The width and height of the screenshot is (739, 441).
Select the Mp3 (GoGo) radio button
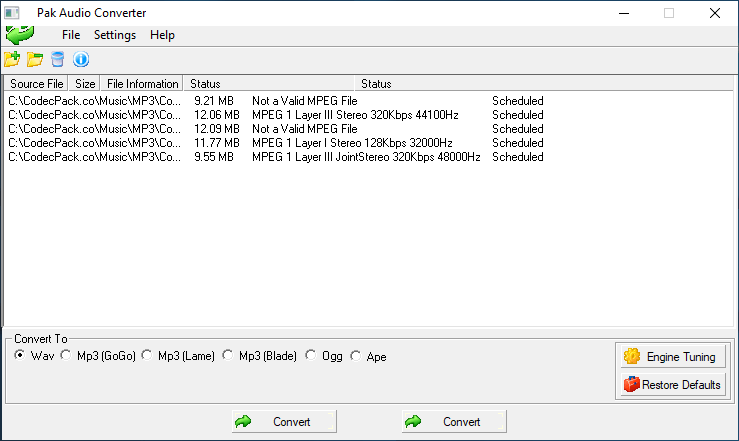pos(98,356)
